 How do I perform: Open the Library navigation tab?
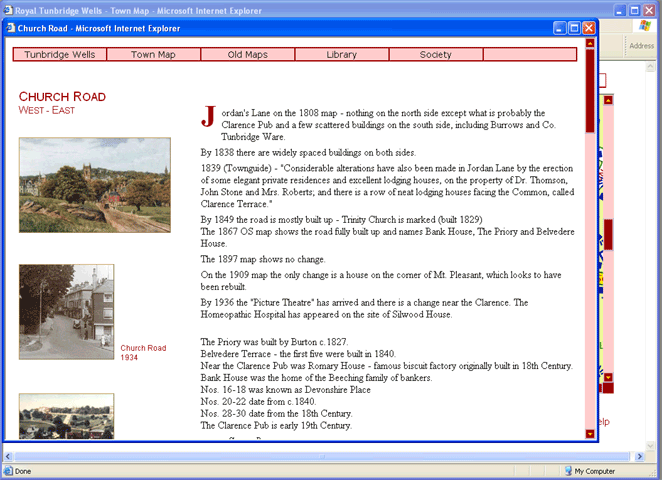[341, 54]
